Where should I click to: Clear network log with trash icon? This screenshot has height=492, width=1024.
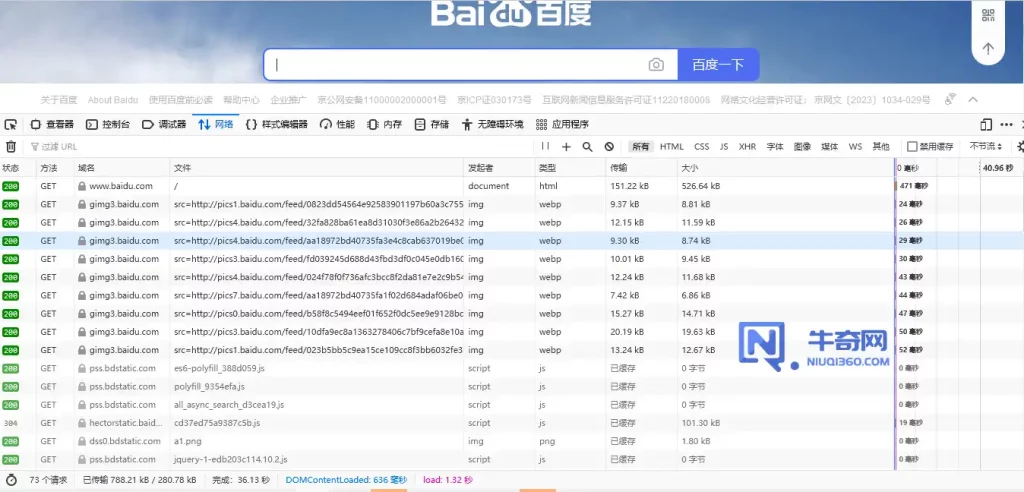pos(10,147)
